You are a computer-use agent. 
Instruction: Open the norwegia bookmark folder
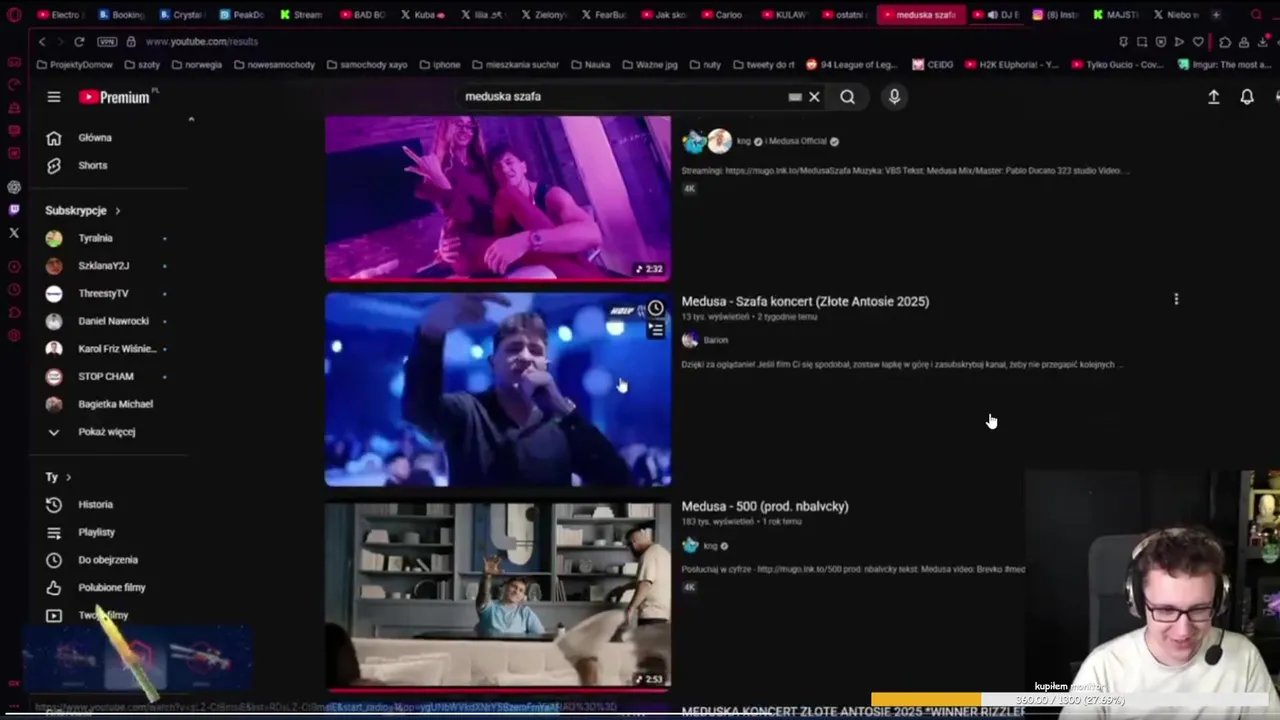coord(197,65)
